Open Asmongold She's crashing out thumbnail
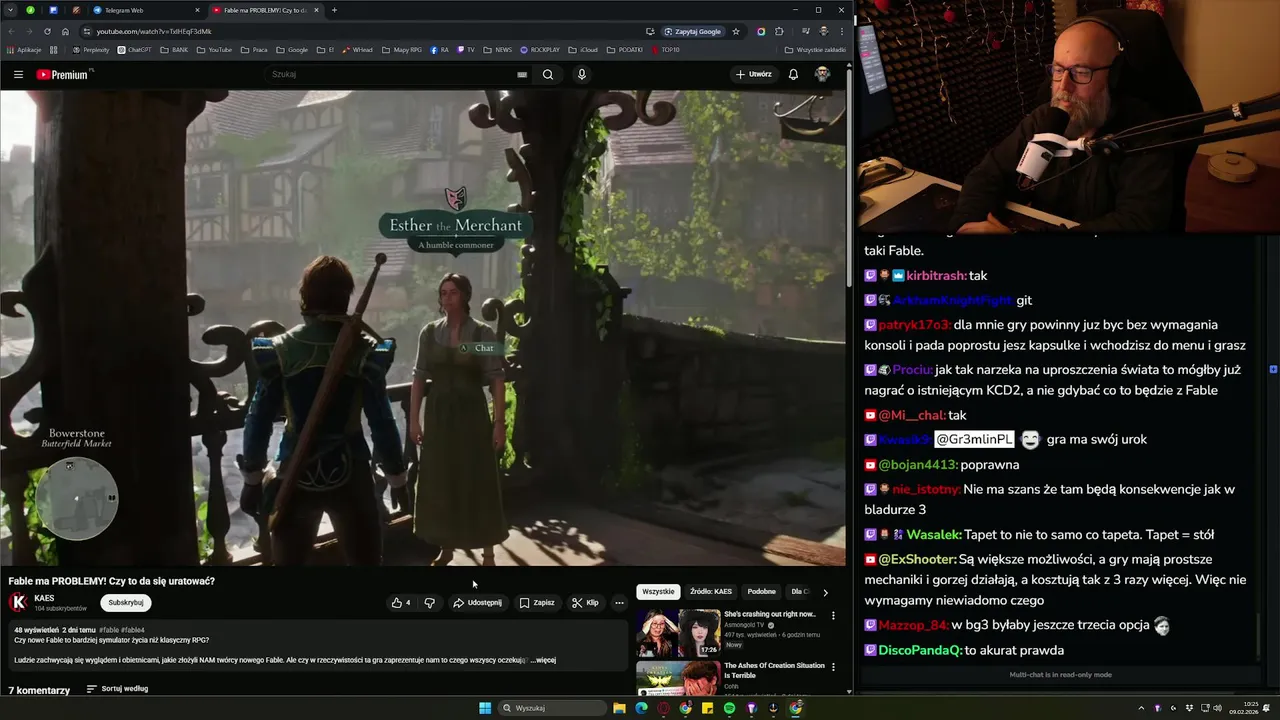Image resolution: width=1280 pixels, height=720 pixels. point(678,632)
